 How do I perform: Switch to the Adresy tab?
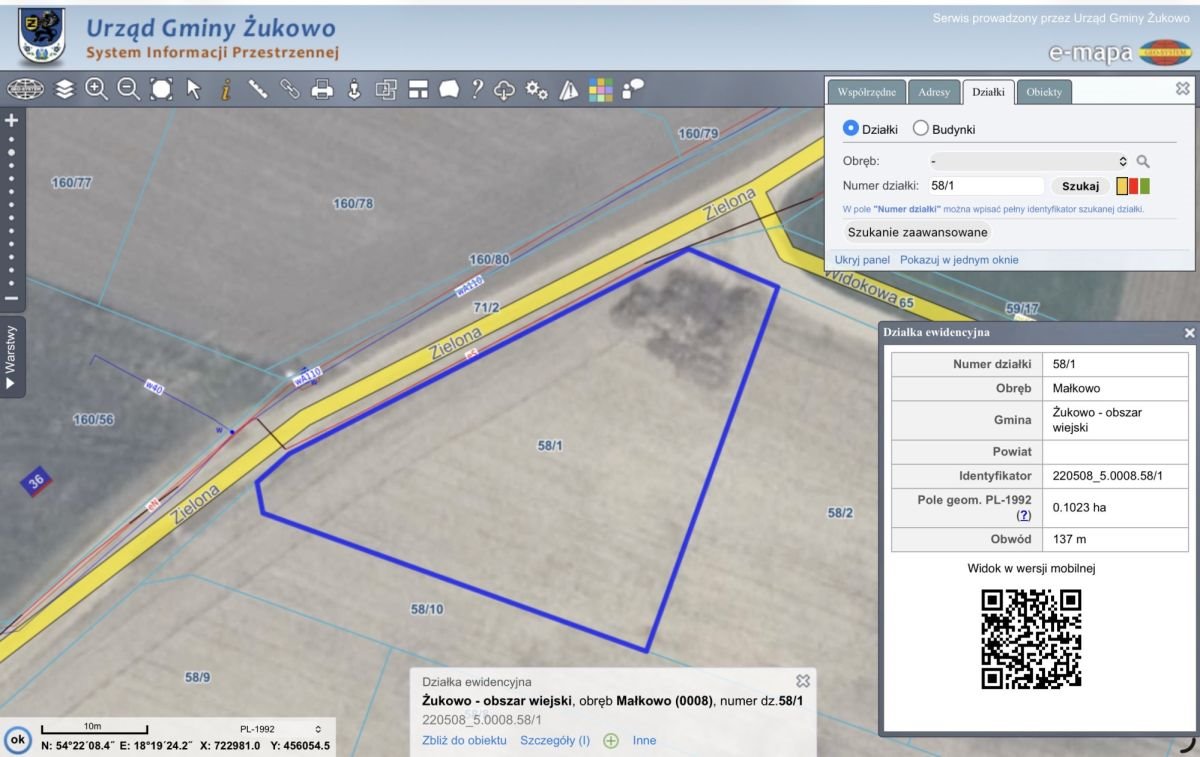[935, 92]
